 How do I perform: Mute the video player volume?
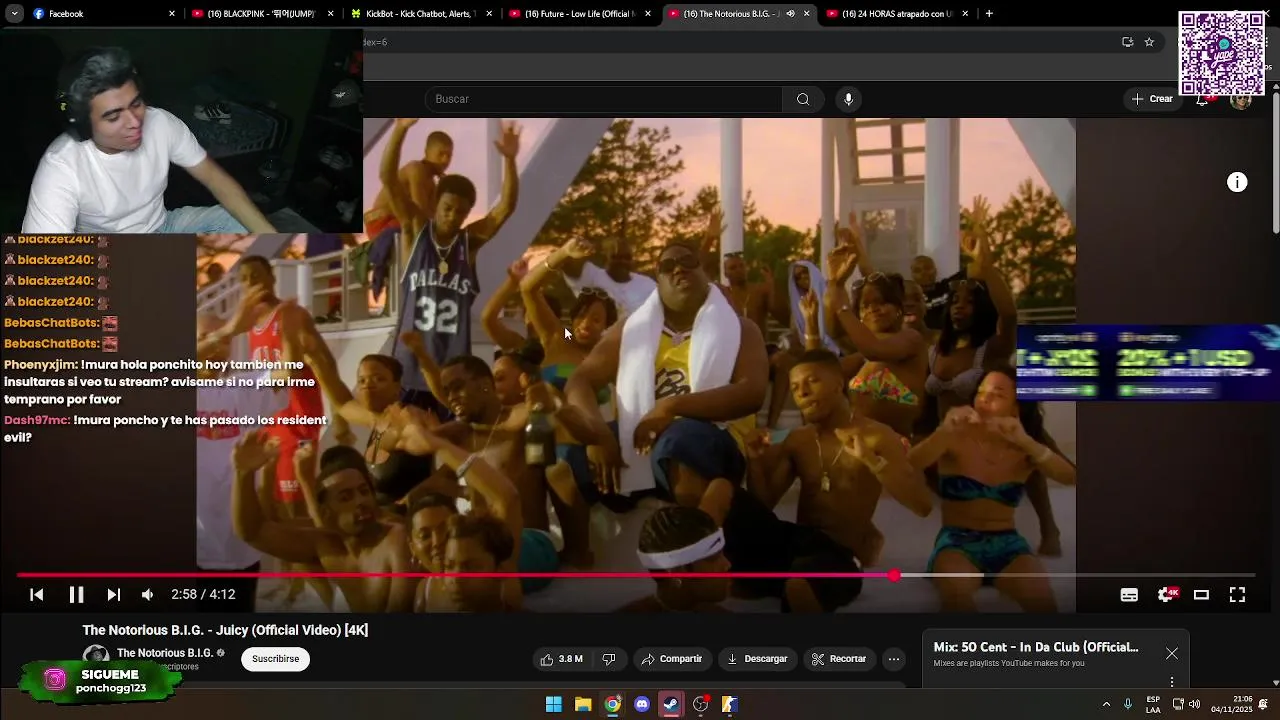pos(148,594)
